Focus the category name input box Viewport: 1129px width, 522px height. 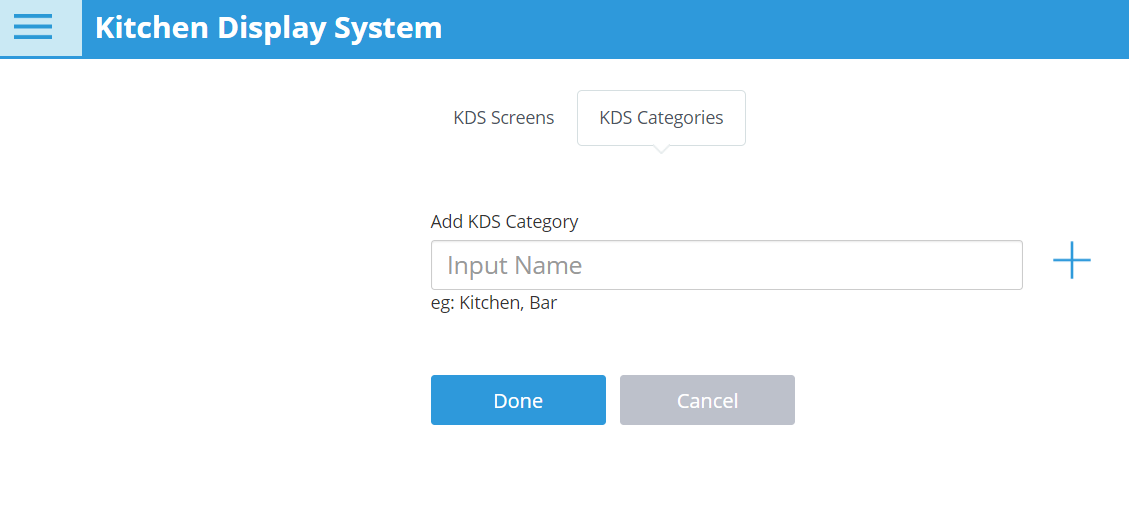coord(727,265)
